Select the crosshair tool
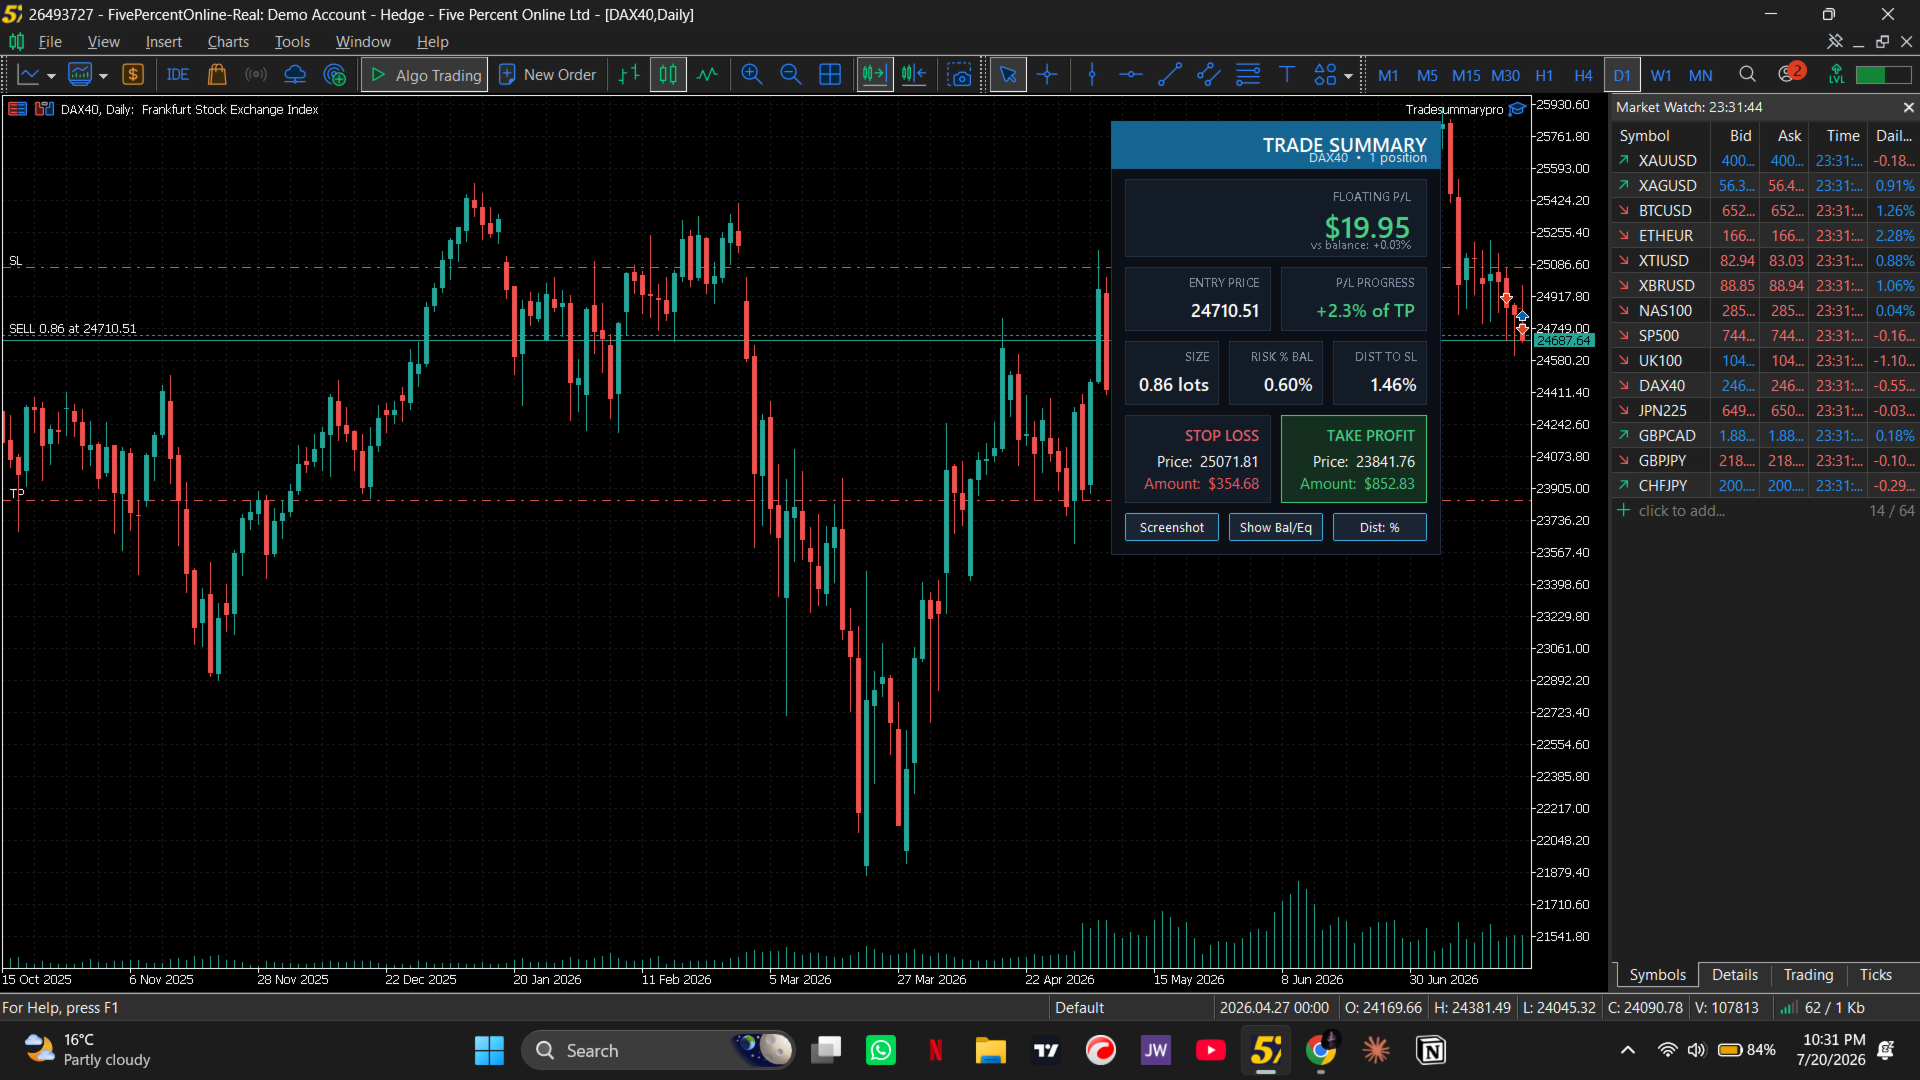The height and width of the screenshot is (1080, 1920). [1047, 75]
